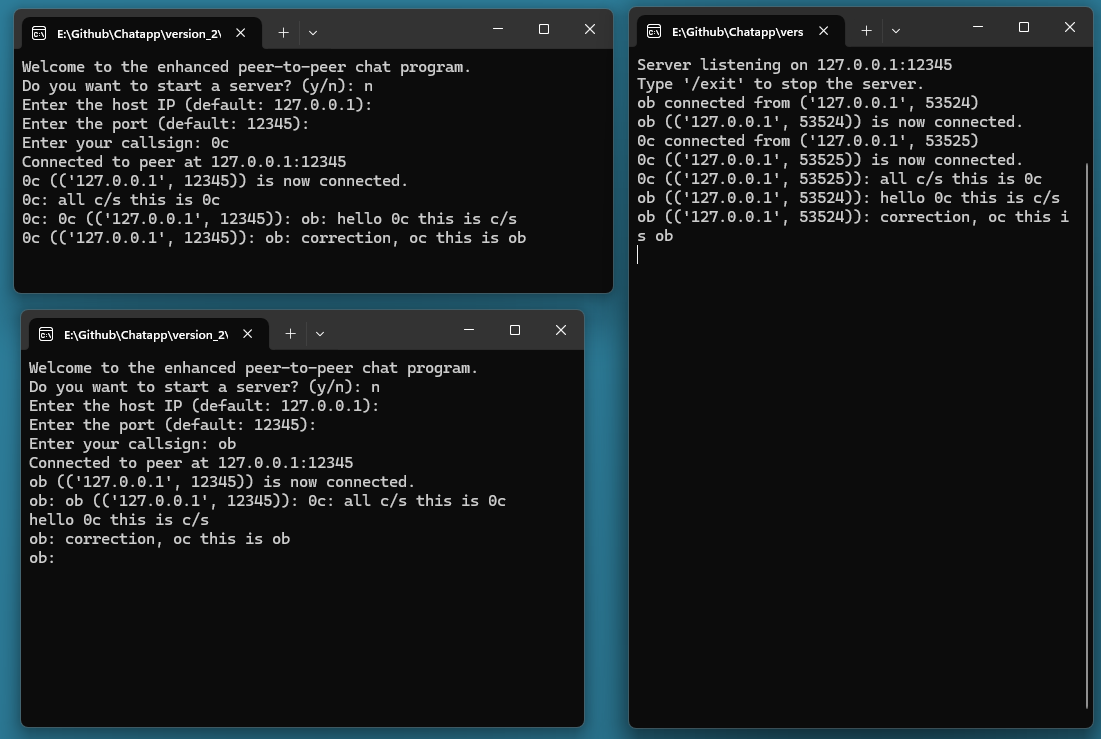Add a new tab in the ob callsign terminal
The width and height of the screenshot is (1101, 739).
point(290,334)
